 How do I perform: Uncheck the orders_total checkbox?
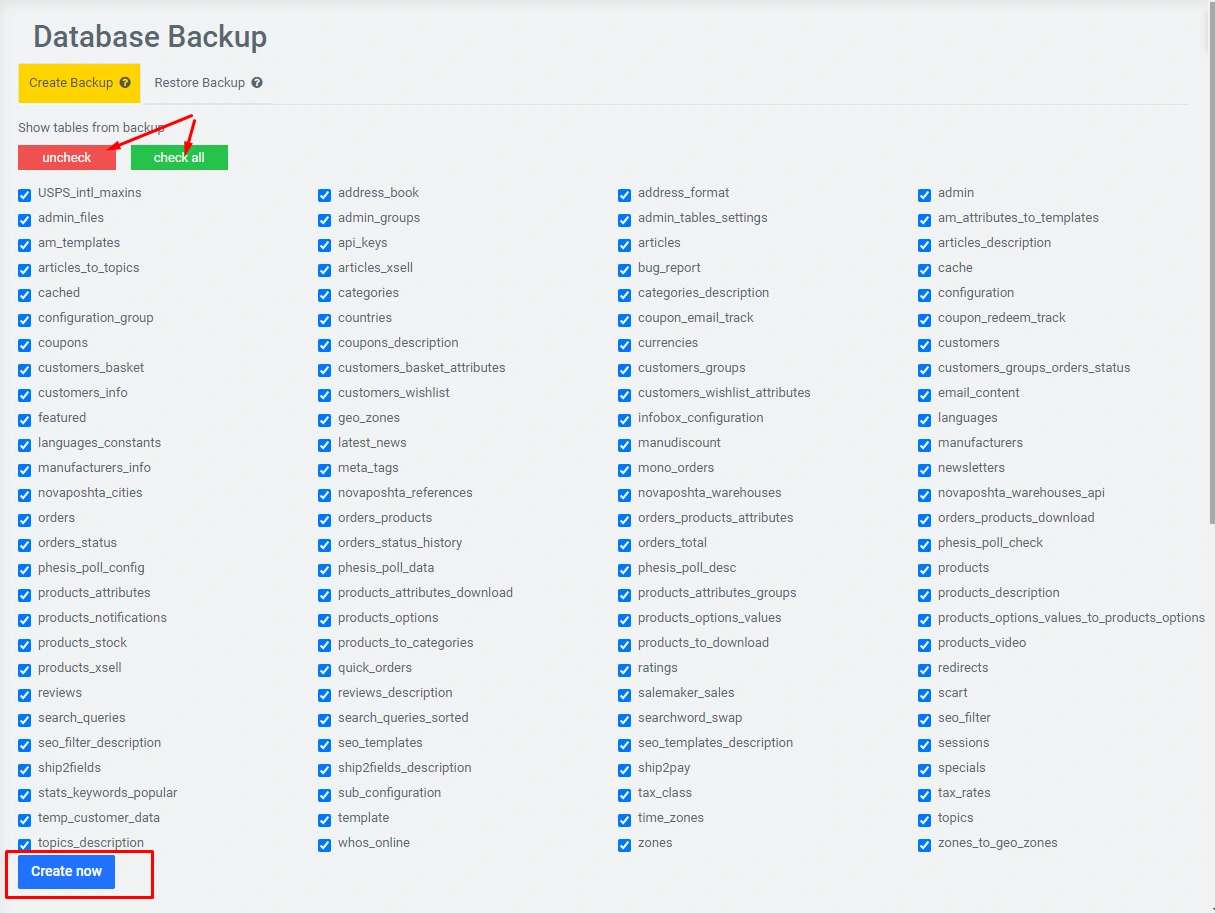point(625,544)
